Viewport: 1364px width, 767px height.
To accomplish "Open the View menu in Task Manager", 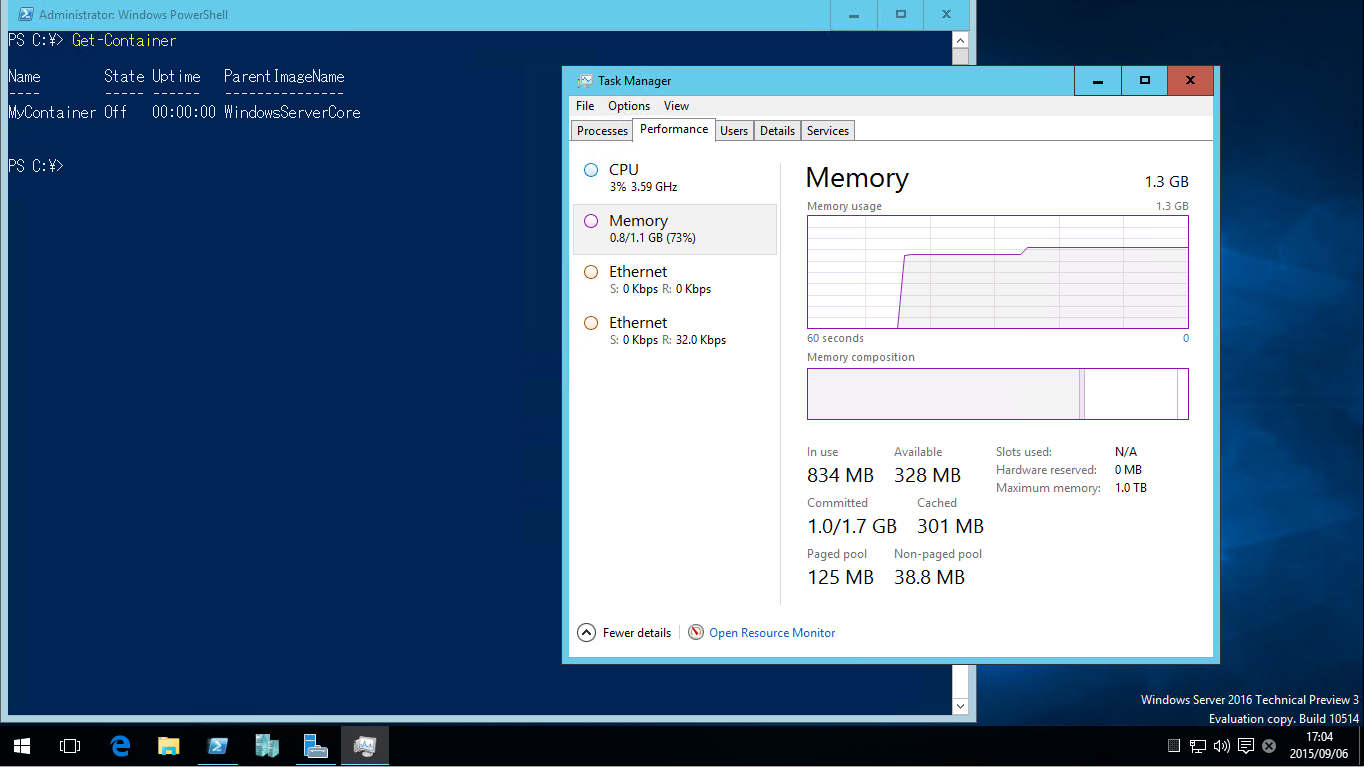I will point(676,106).
